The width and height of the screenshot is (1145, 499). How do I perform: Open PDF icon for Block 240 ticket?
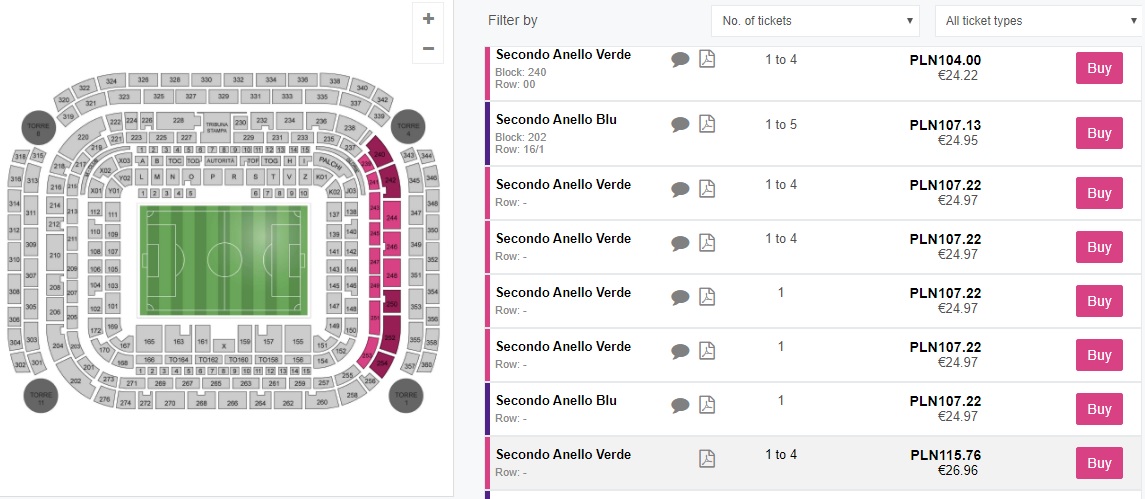tap(707, 60)
